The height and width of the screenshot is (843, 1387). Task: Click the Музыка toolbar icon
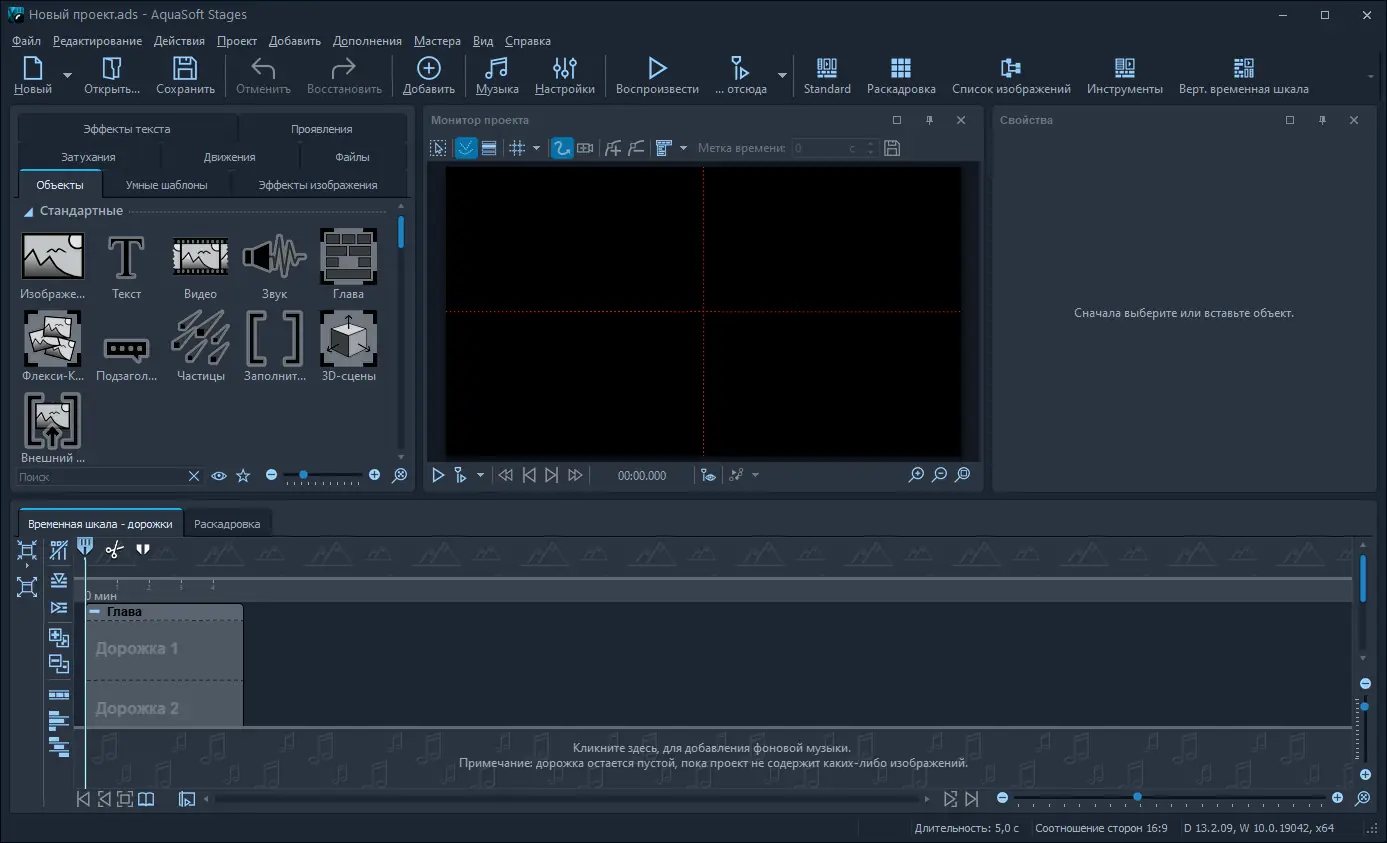click(496, 75)
